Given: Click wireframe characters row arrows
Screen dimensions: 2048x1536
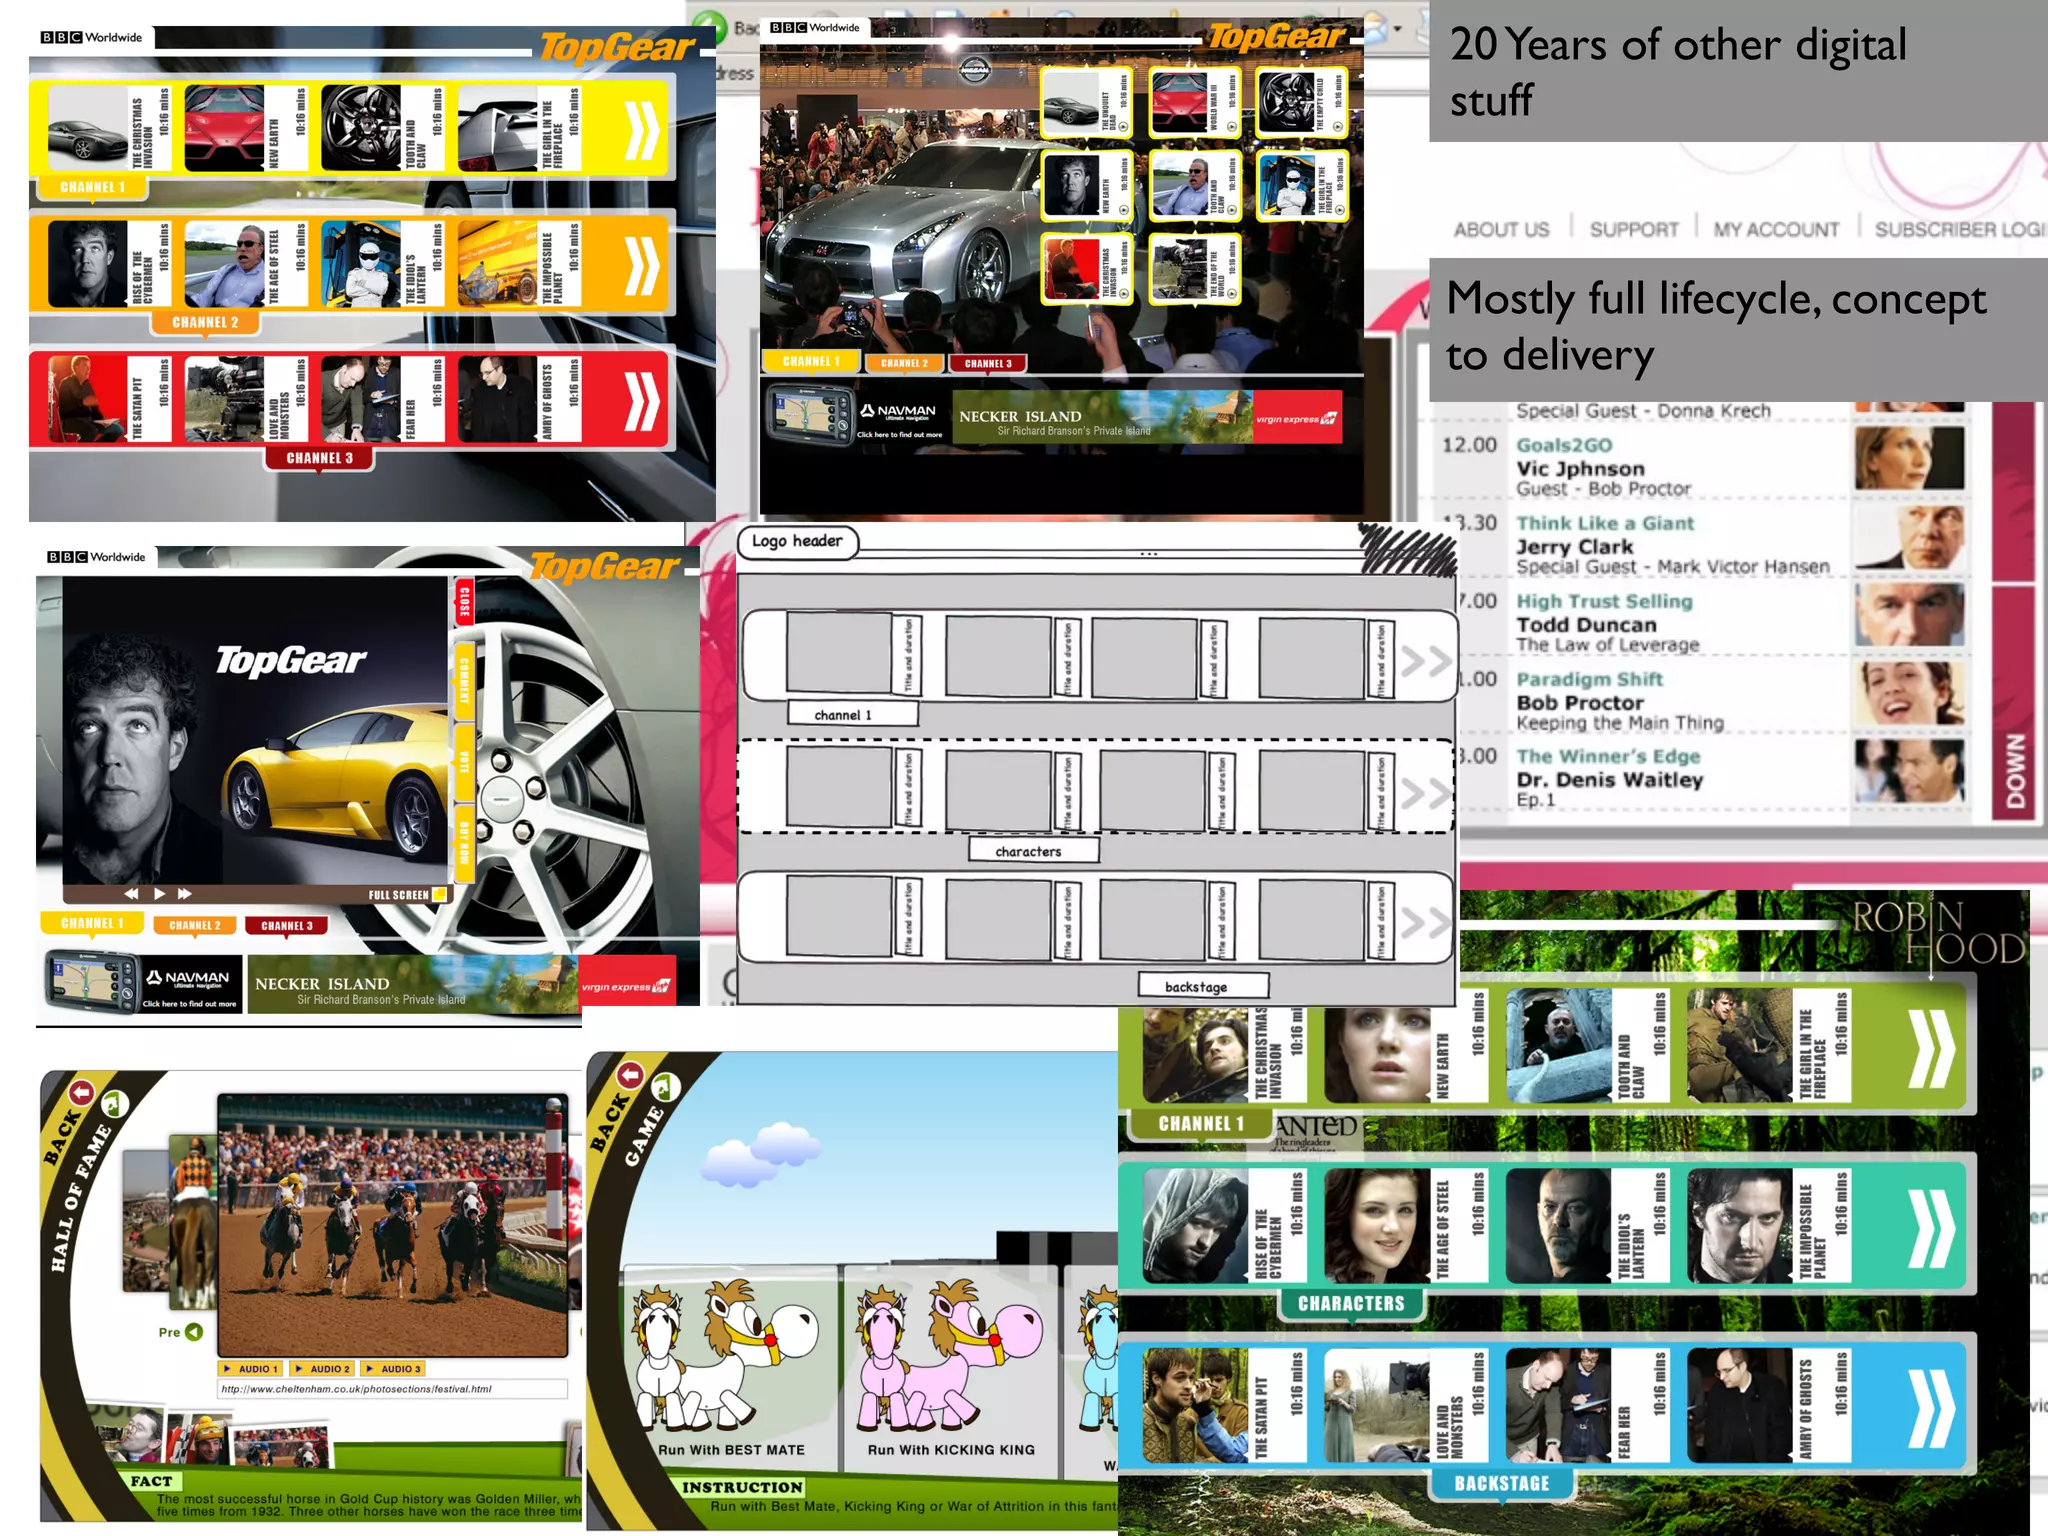Looking at the screenshot, I should pos(1425,793).
